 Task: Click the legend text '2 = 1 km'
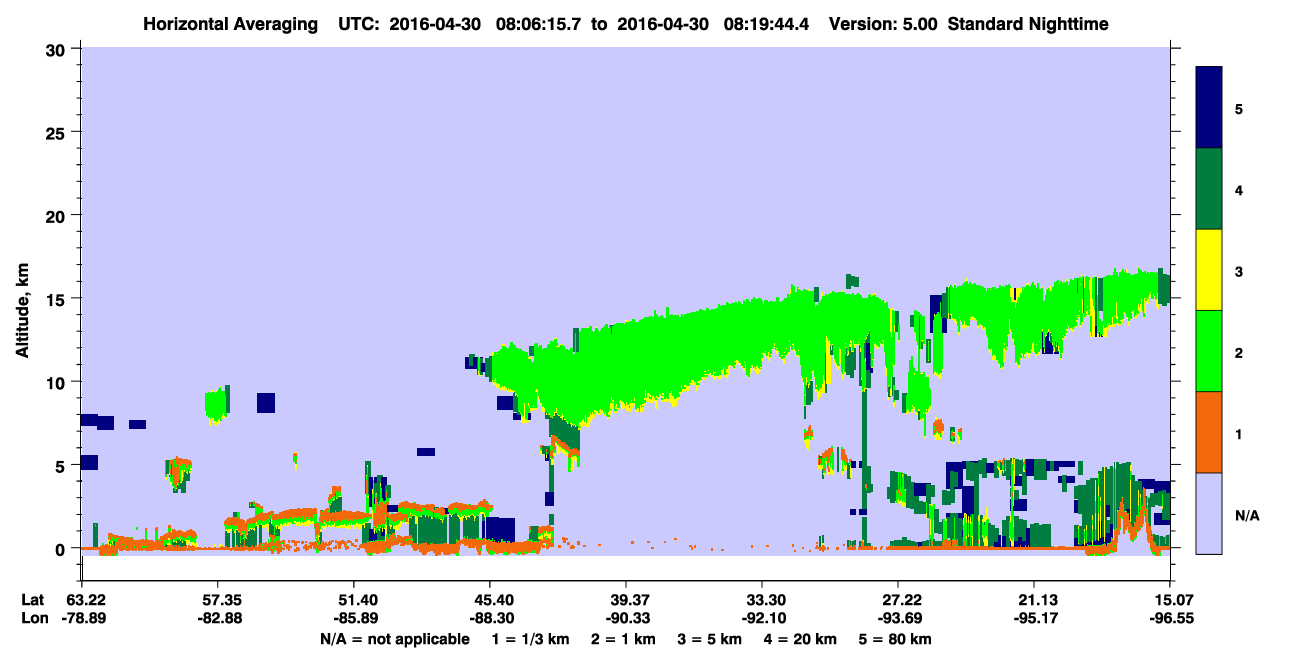(x=623, y=638)
